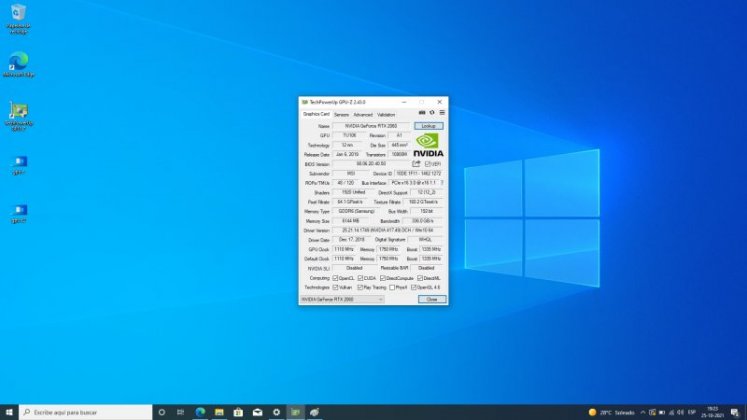
Task: Open the notification center icon
Action: pos(735,412)
